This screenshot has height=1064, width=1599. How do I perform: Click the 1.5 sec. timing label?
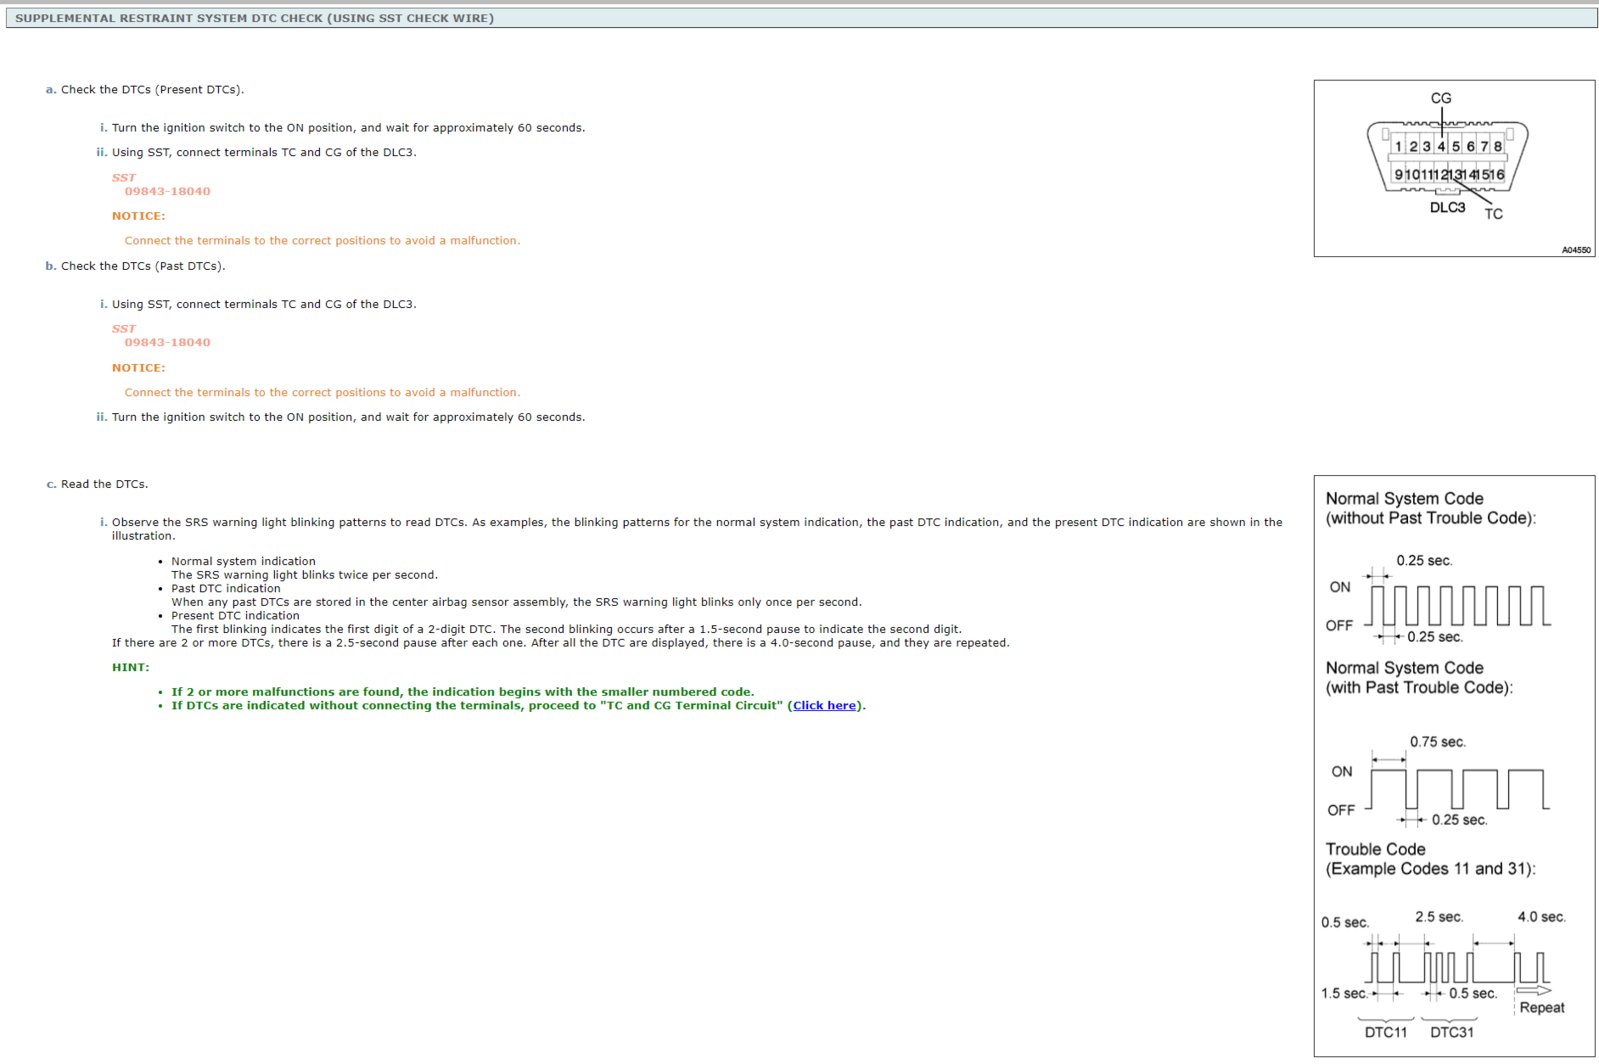(1344, 994)
